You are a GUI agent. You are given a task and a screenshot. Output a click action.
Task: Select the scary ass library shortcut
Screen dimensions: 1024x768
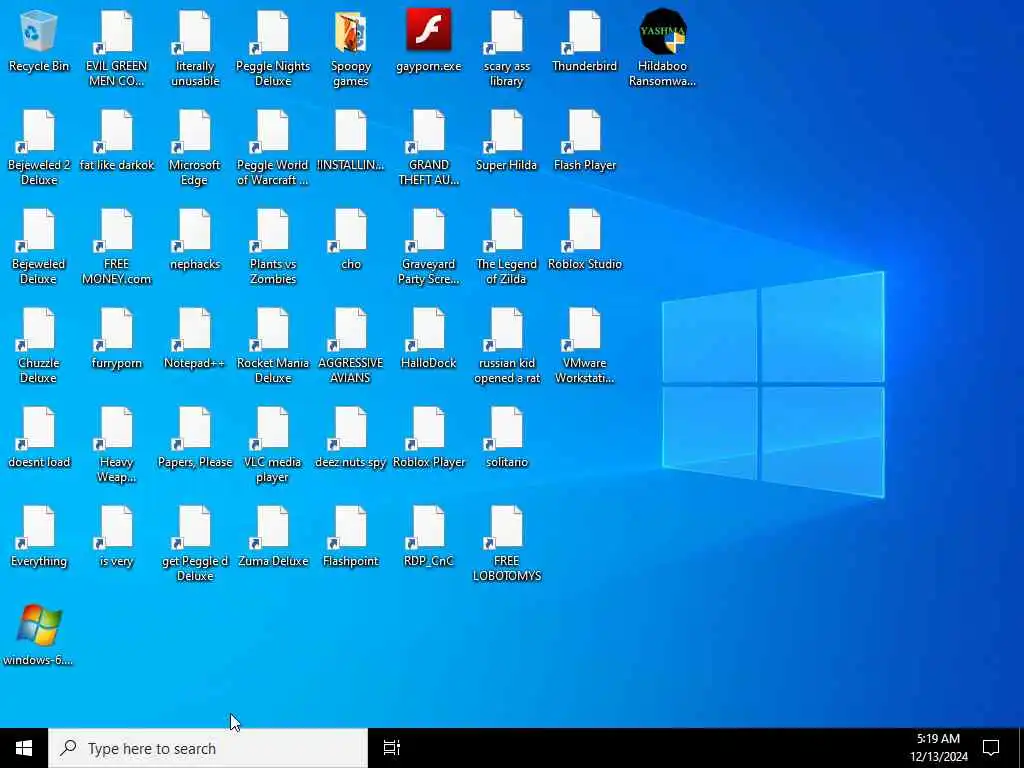coord(507,48)
